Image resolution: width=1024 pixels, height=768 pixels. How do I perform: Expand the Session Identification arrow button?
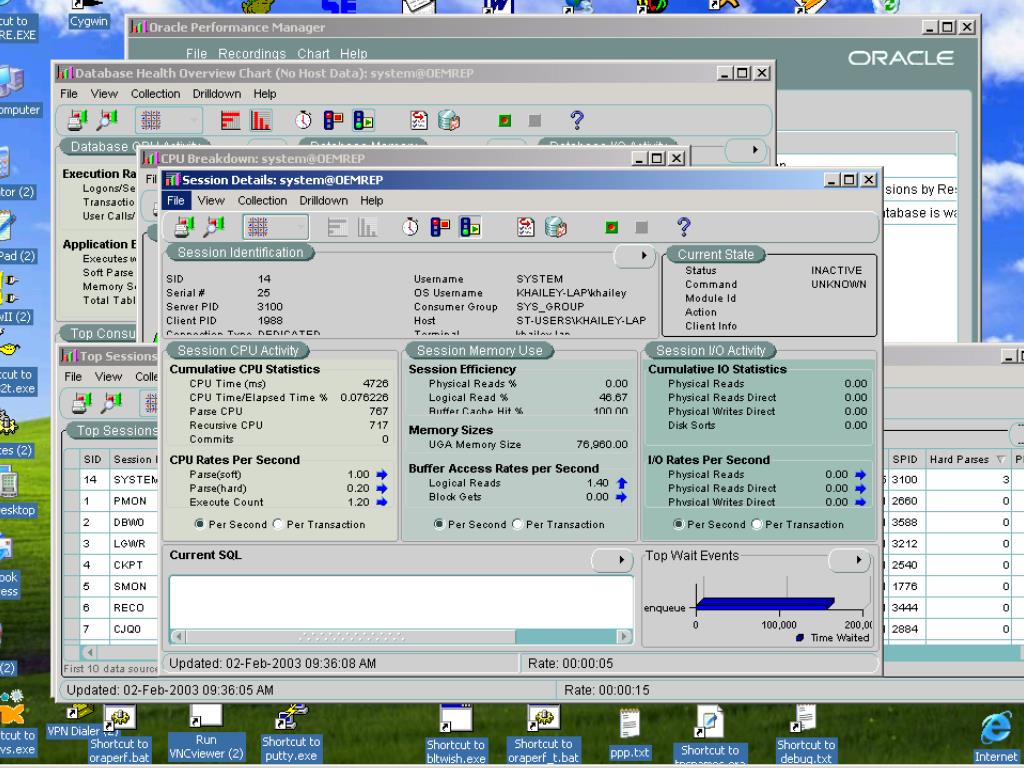point(633,255)
